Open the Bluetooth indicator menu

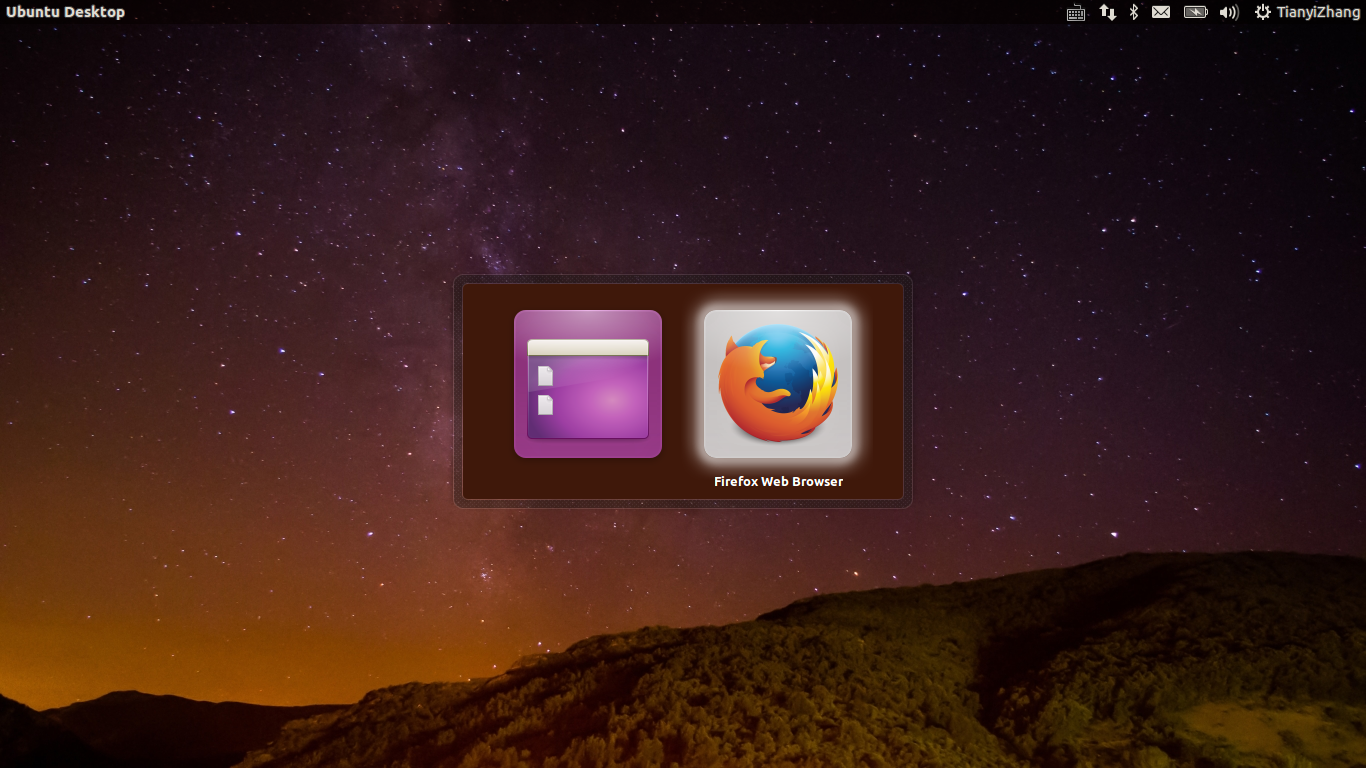pyautogui.click(x=1134, y=12)
